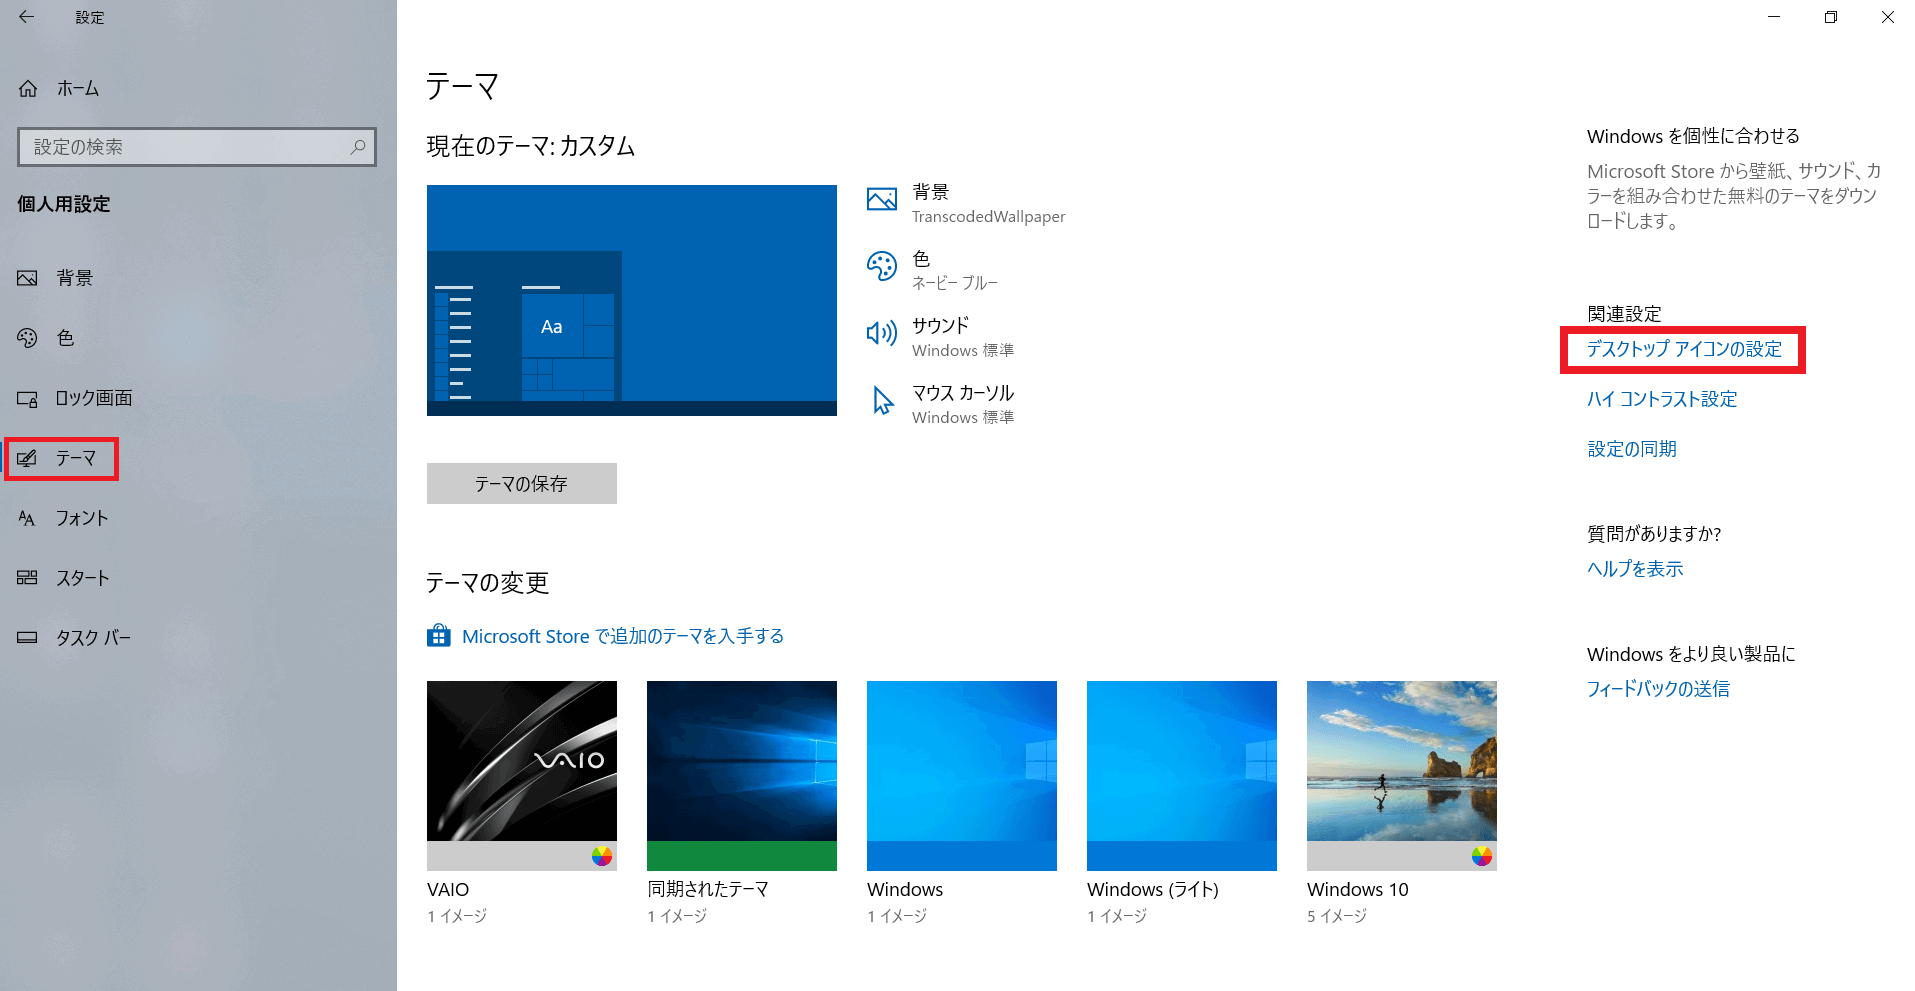Select the Themes brush icon in sidebar

pyautogui.click(x=27, y=458)
